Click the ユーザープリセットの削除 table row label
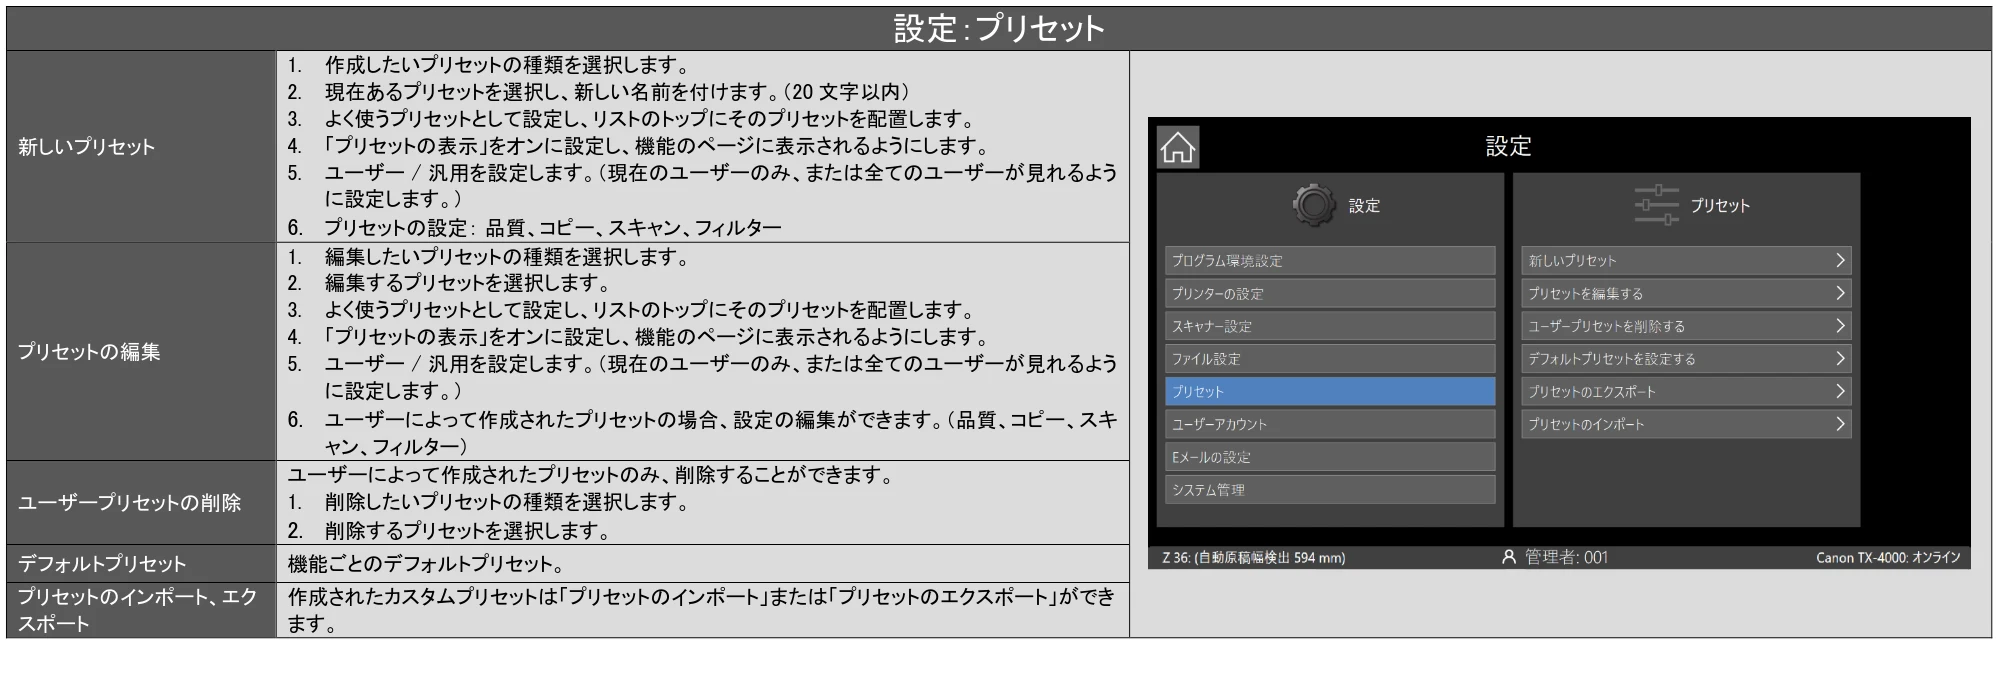The height and width of the screenshot is (677, 2000). 129,503
